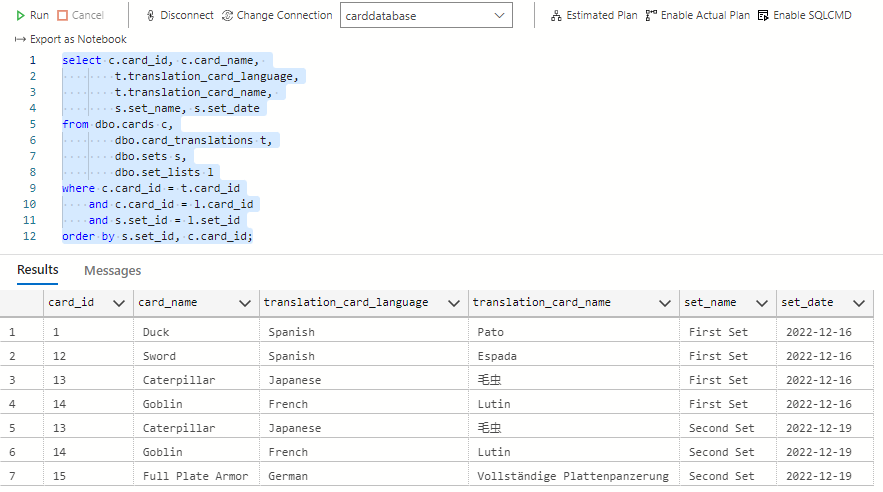The width and height of the screenshot is (883, 492).
Task: Click the card_id 15 cell
Action: click(88, 476)
